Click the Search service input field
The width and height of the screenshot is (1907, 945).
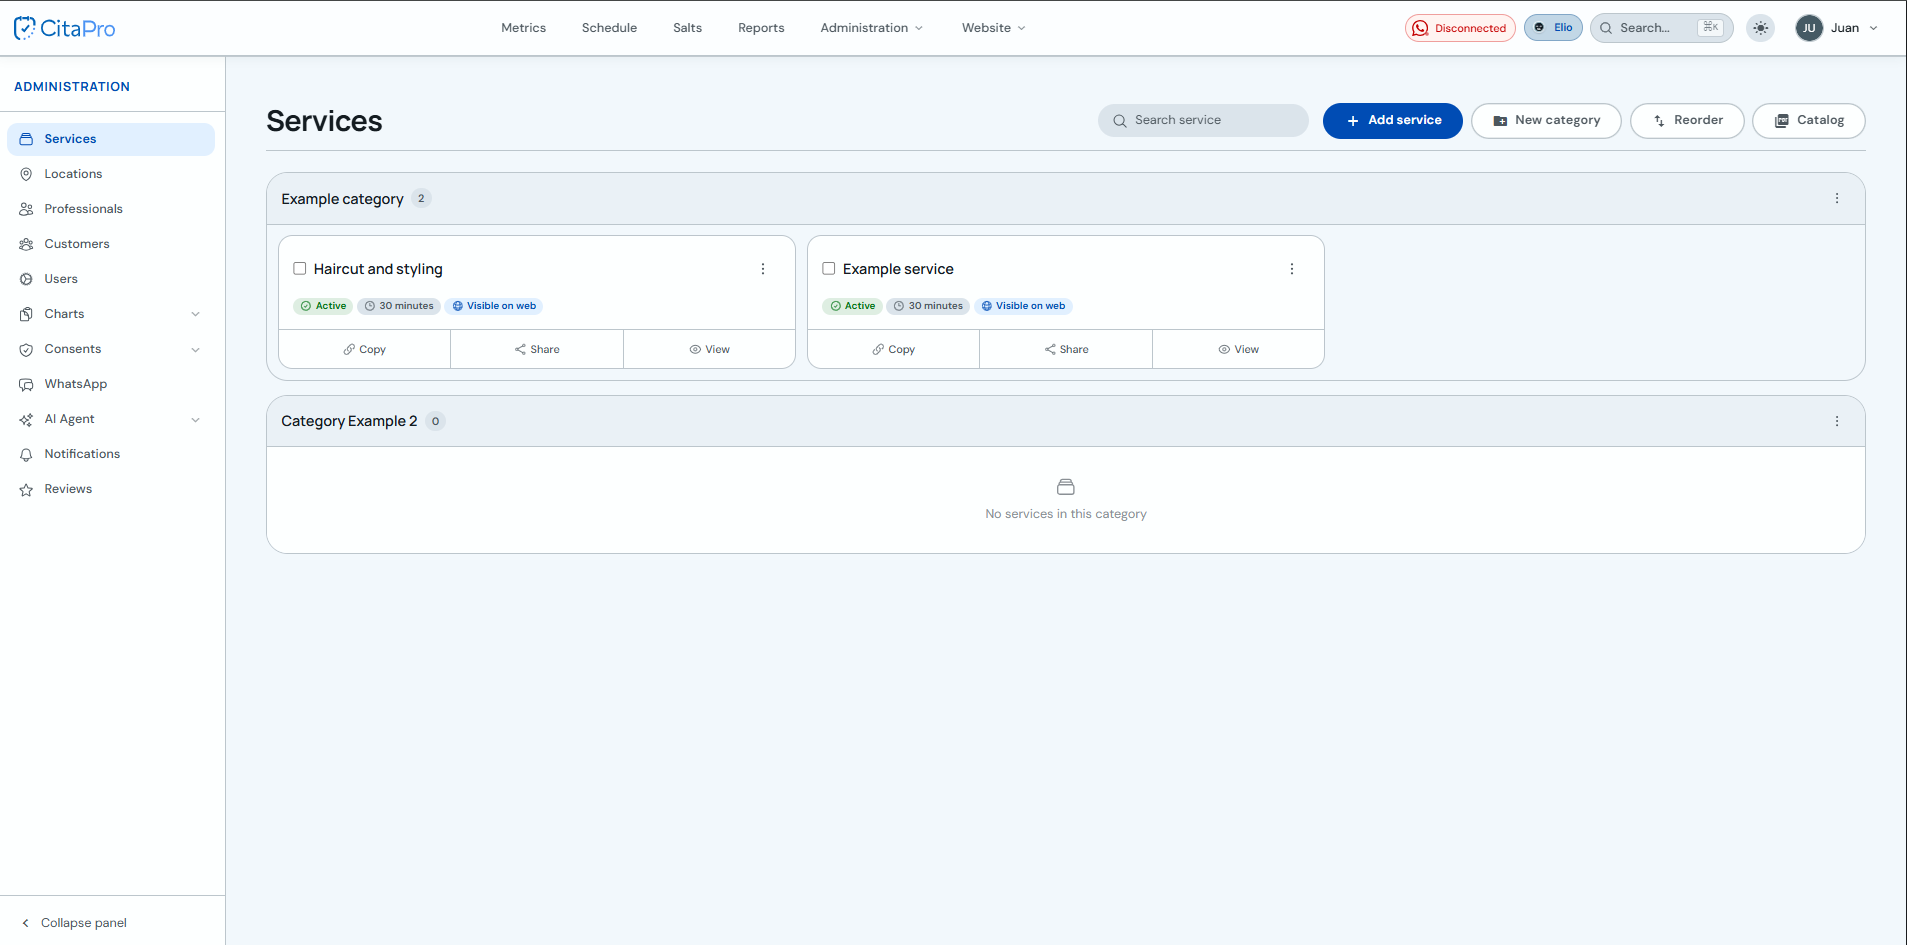click(1203, 121)
